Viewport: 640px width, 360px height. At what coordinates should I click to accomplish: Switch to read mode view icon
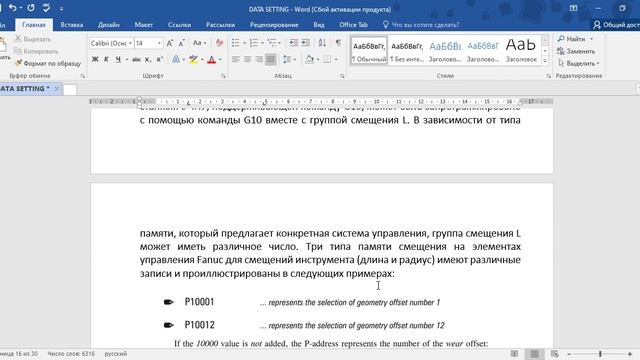click(514, 354)
